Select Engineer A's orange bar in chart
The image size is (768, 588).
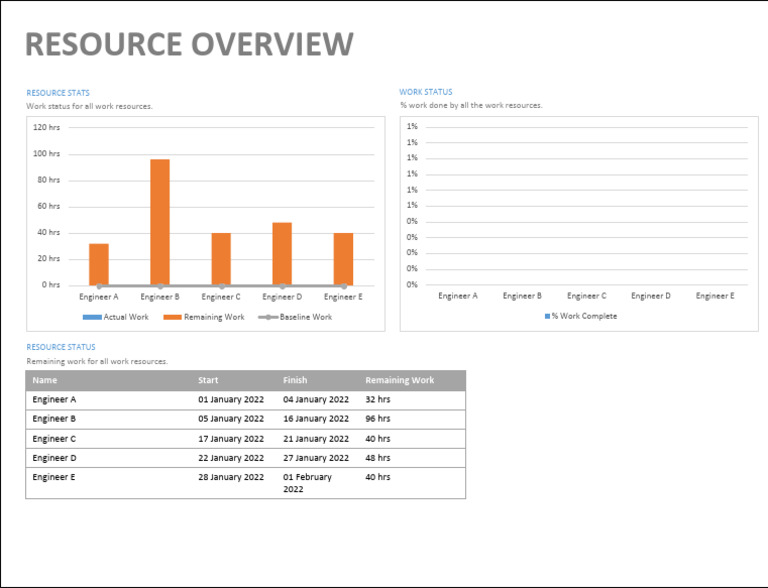point(99,264)
